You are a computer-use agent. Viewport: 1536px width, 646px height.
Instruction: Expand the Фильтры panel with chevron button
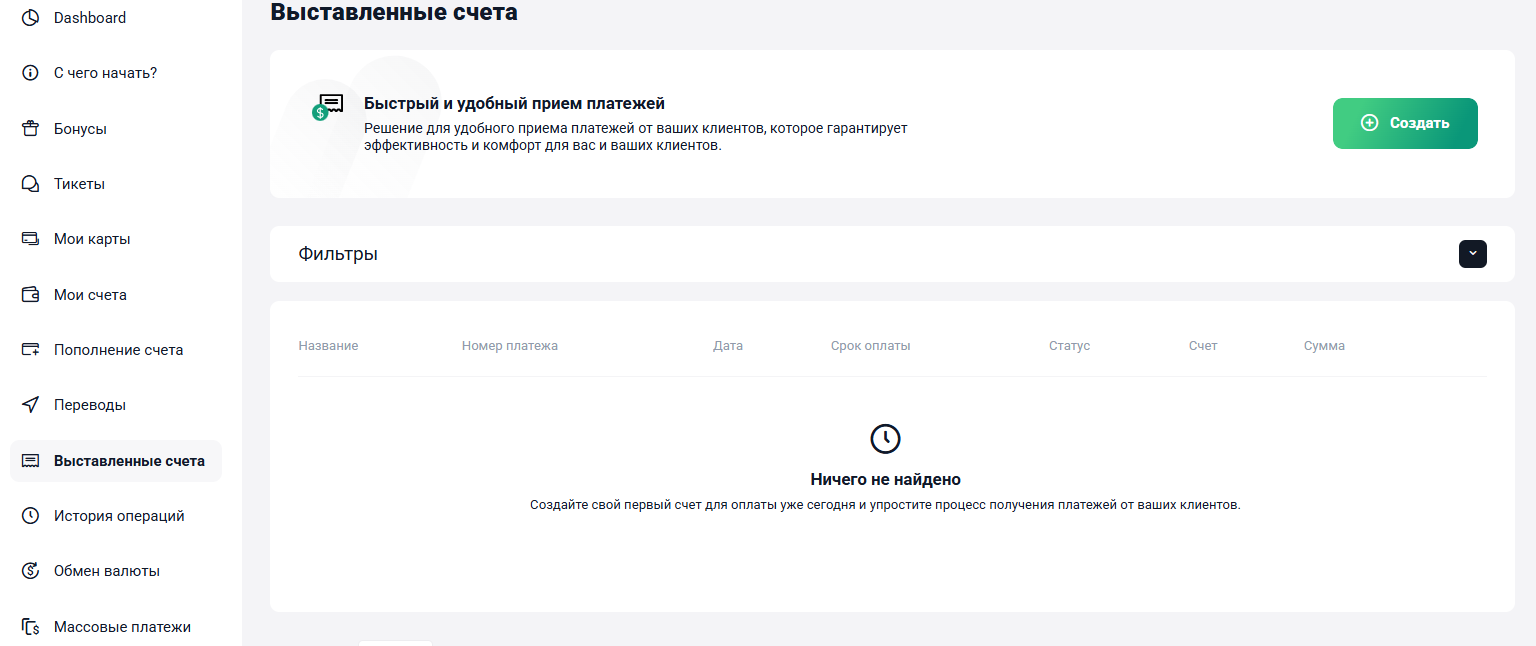click(x=1473, y=254)
